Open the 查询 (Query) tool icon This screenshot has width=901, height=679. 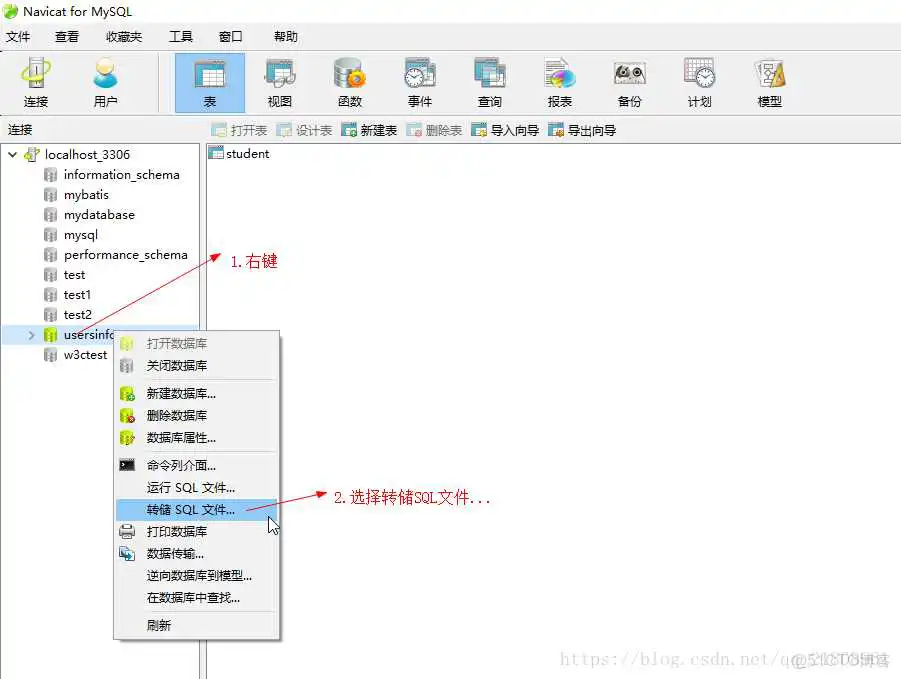click(x=489, y=80)
